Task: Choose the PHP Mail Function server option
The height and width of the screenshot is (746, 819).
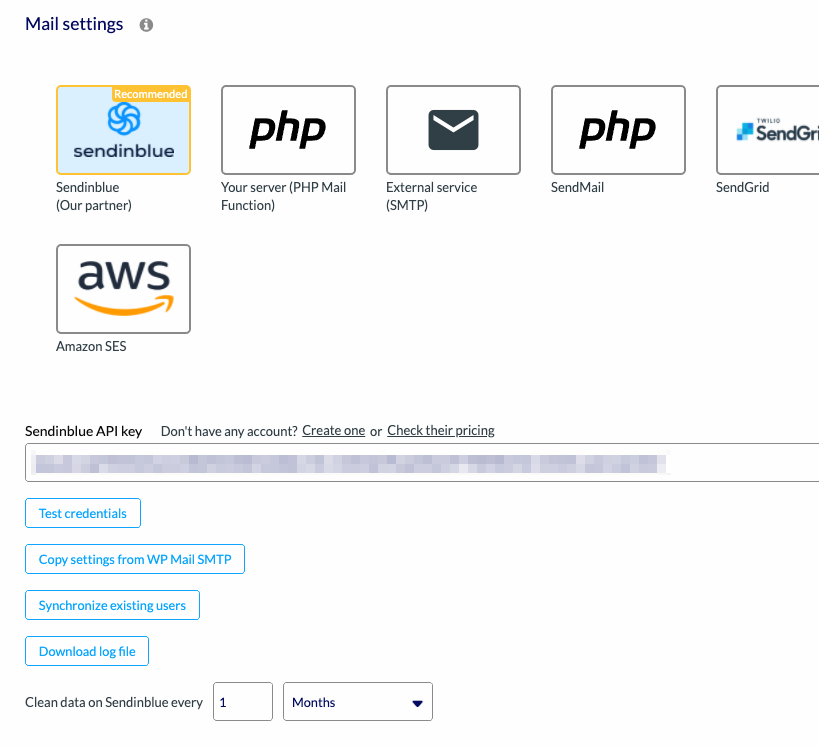Action: click(288, 130)
